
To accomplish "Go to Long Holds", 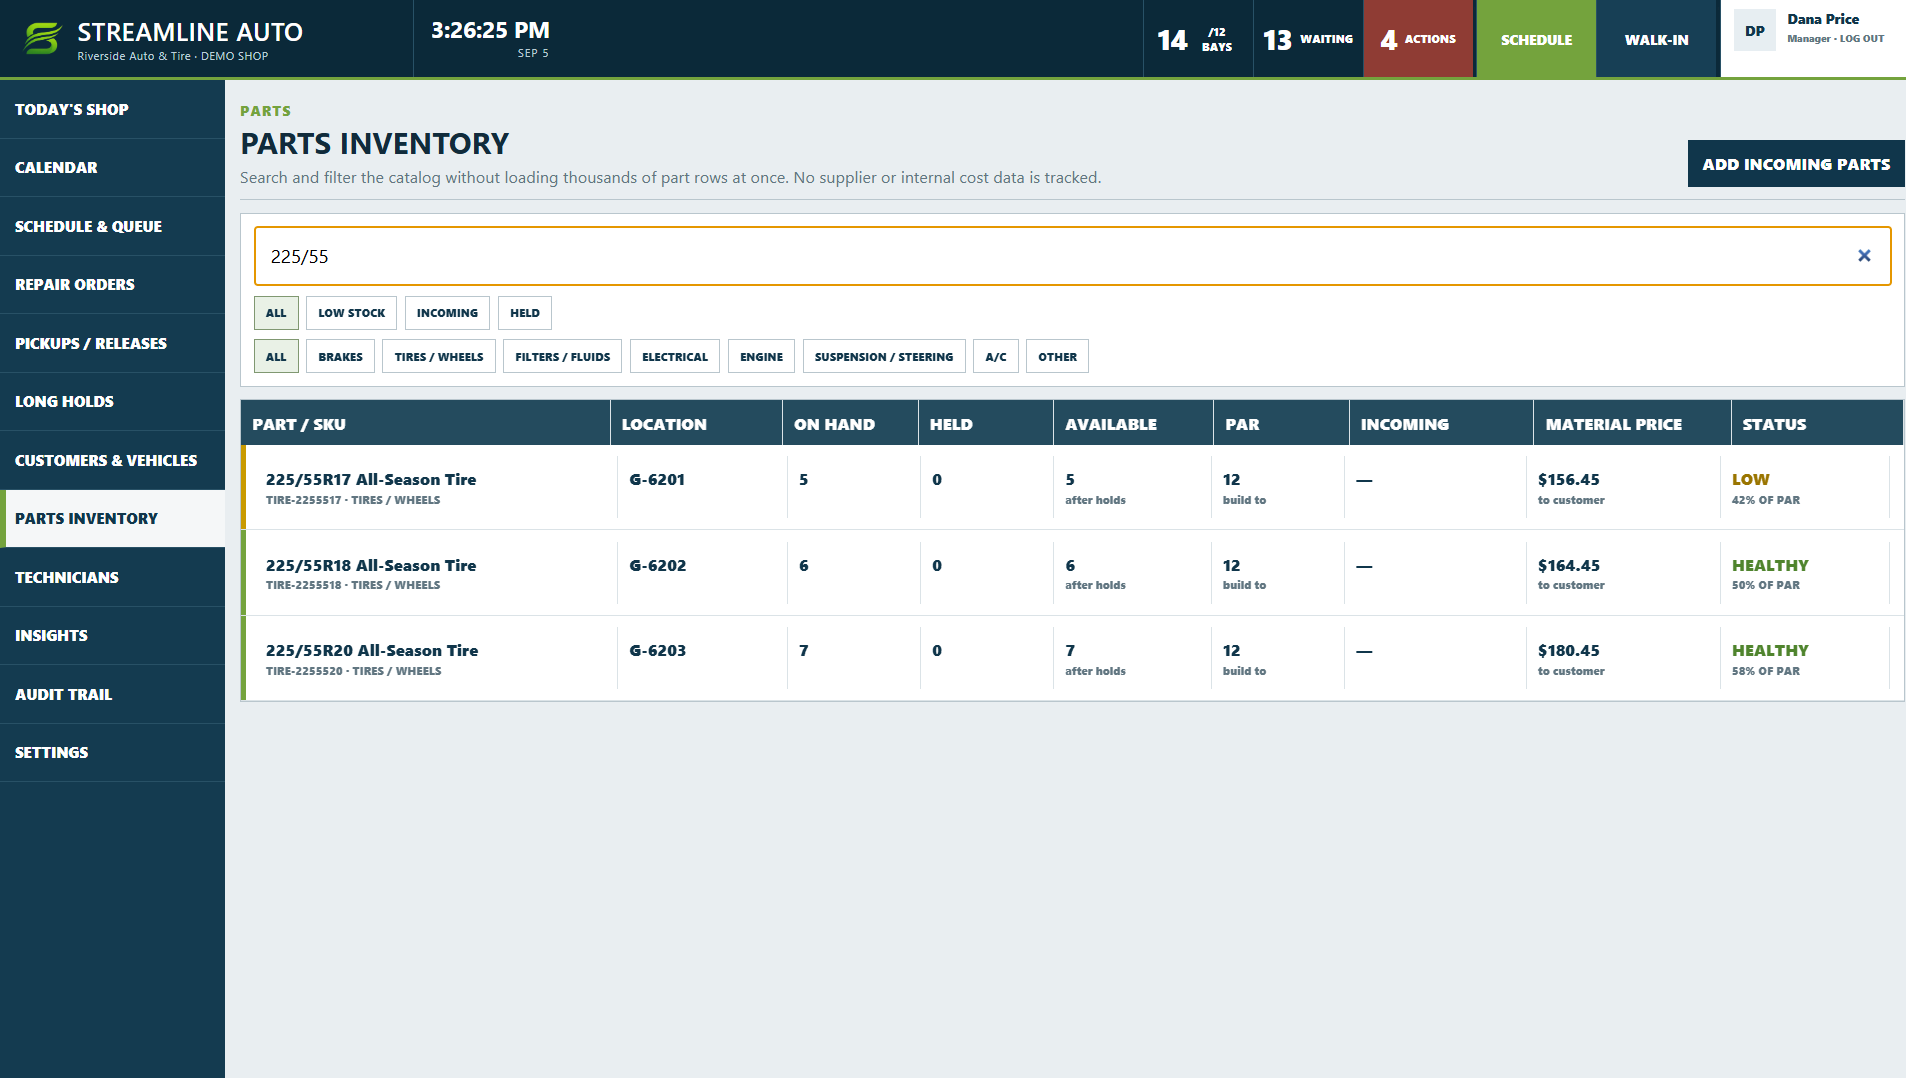I will [x=112, y=401].
